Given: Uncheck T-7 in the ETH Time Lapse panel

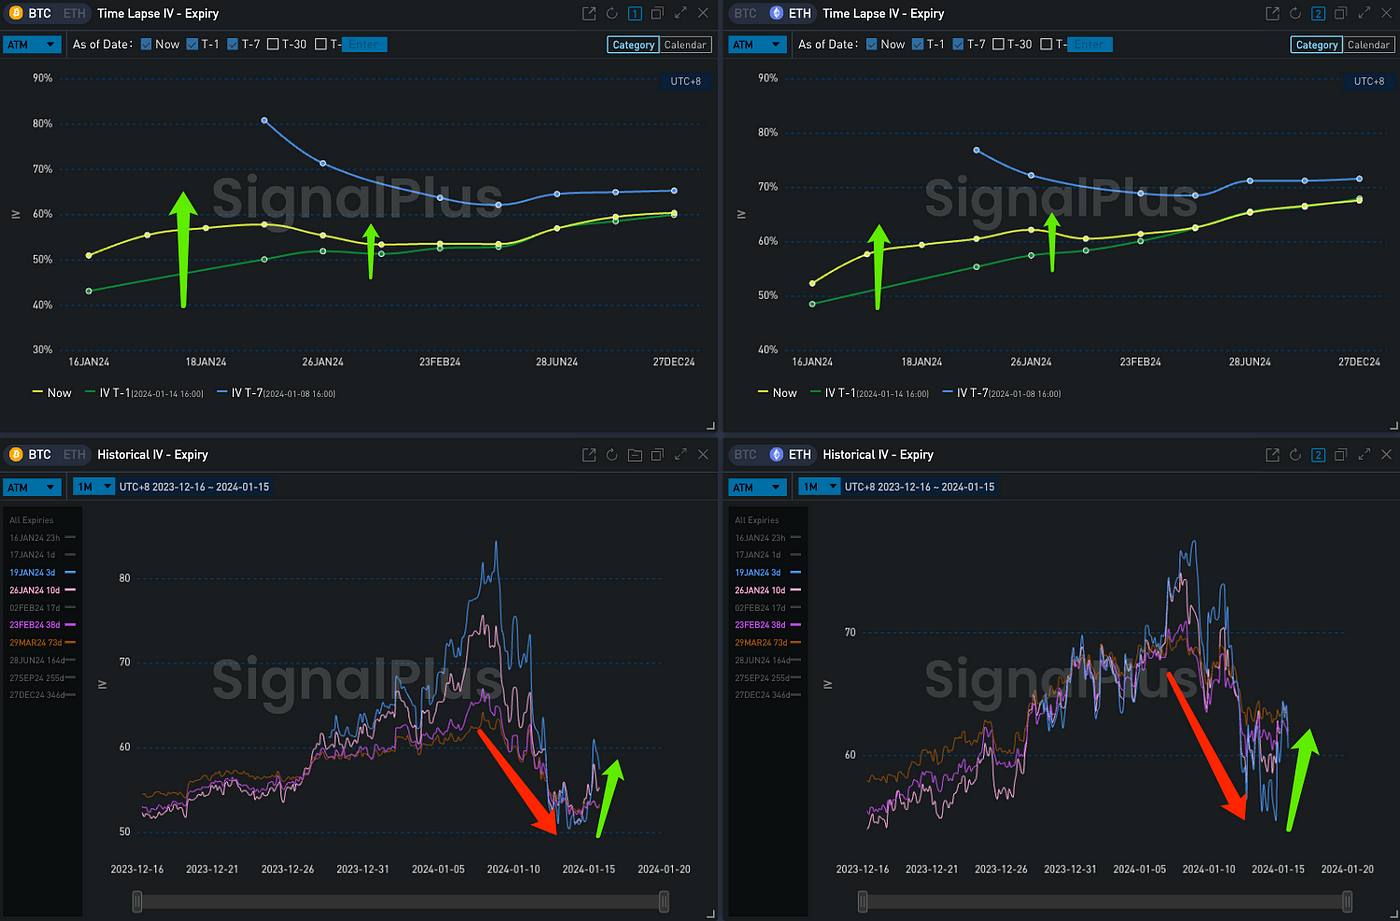Looking at the screenshot, I should coord(959,44).
